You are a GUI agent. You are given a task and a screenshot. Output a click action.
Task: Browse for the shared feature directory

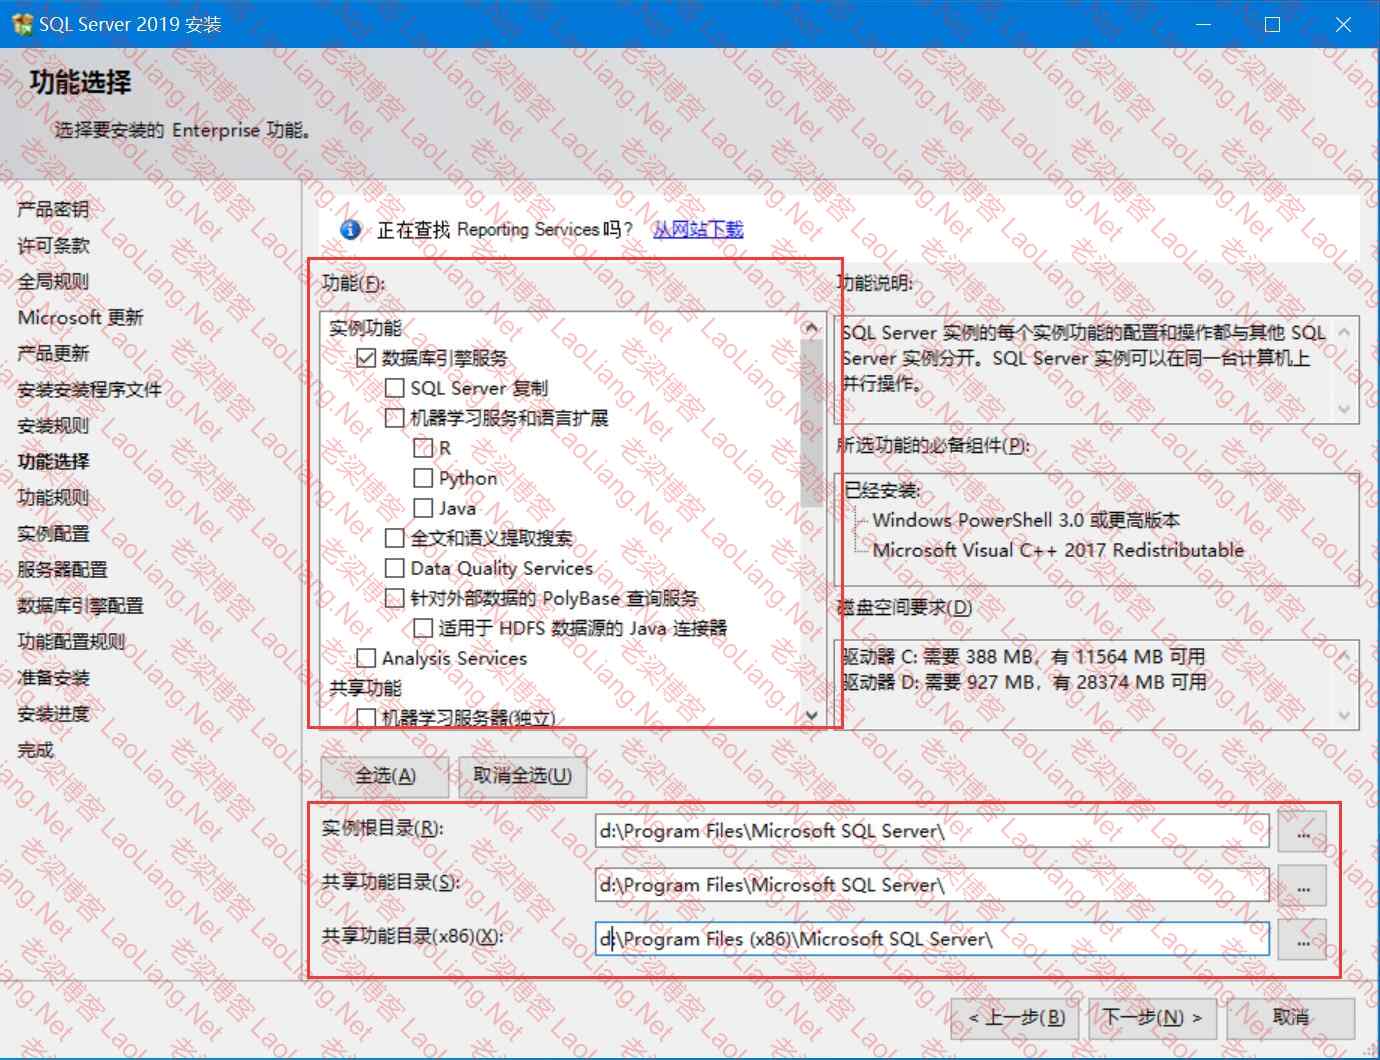[x=1302, y=886]
